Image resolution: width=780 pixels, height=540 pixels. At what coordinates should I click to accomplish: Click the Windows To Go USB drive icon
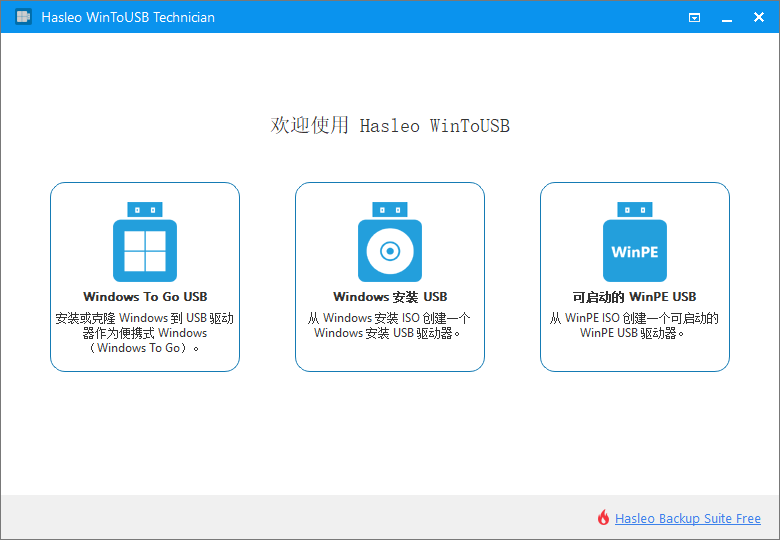(x=145, y=243)
